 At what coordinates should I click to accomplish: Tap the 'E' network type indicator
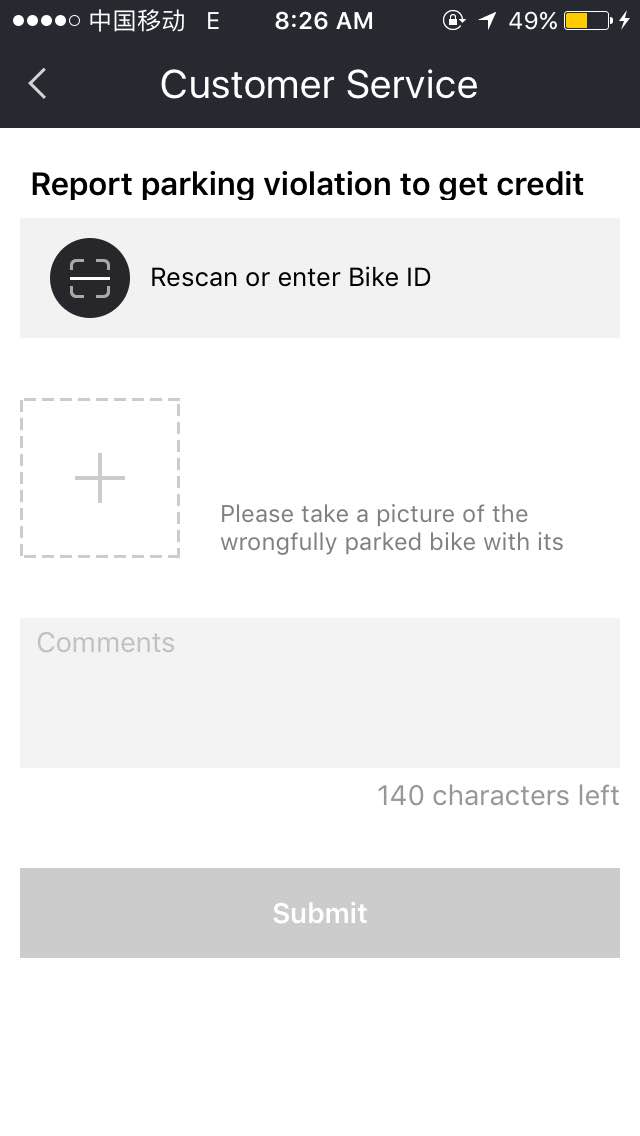tap(213, 21)
